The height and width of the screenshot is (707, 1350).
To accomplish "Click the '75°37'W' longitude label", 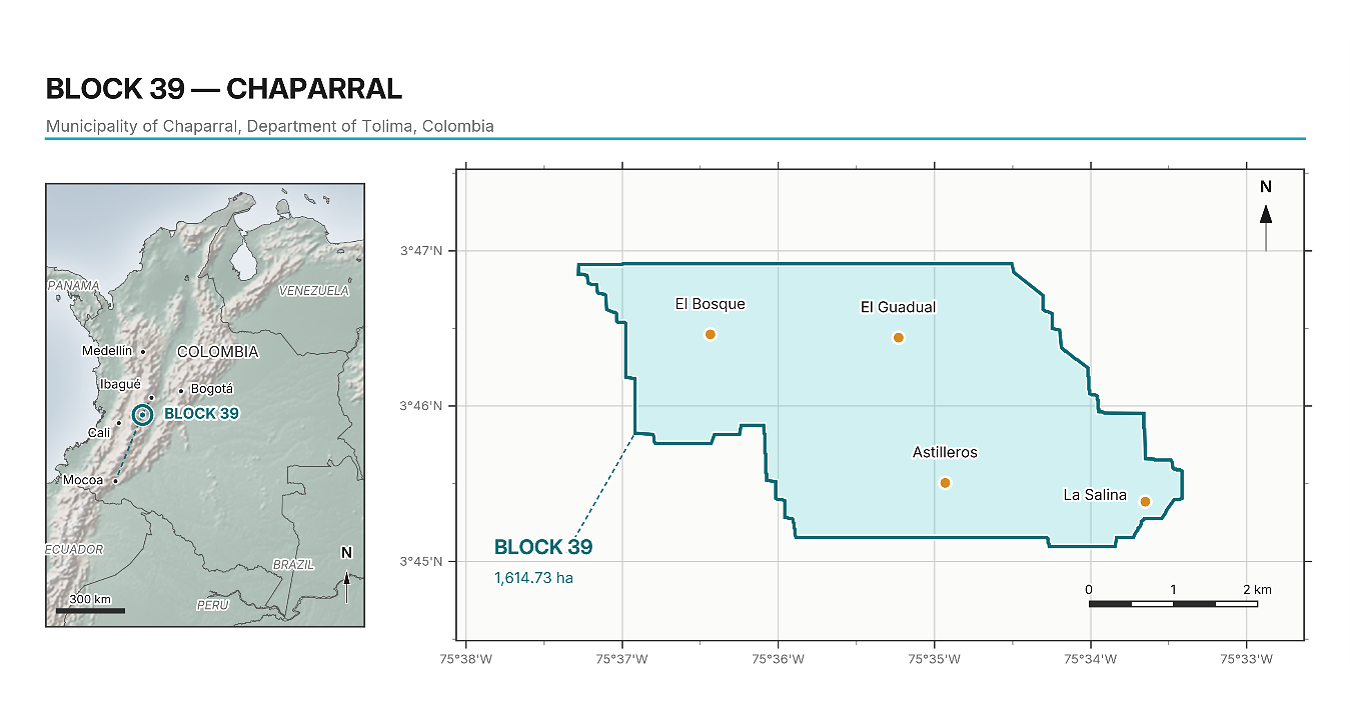I will click(622, 659).
